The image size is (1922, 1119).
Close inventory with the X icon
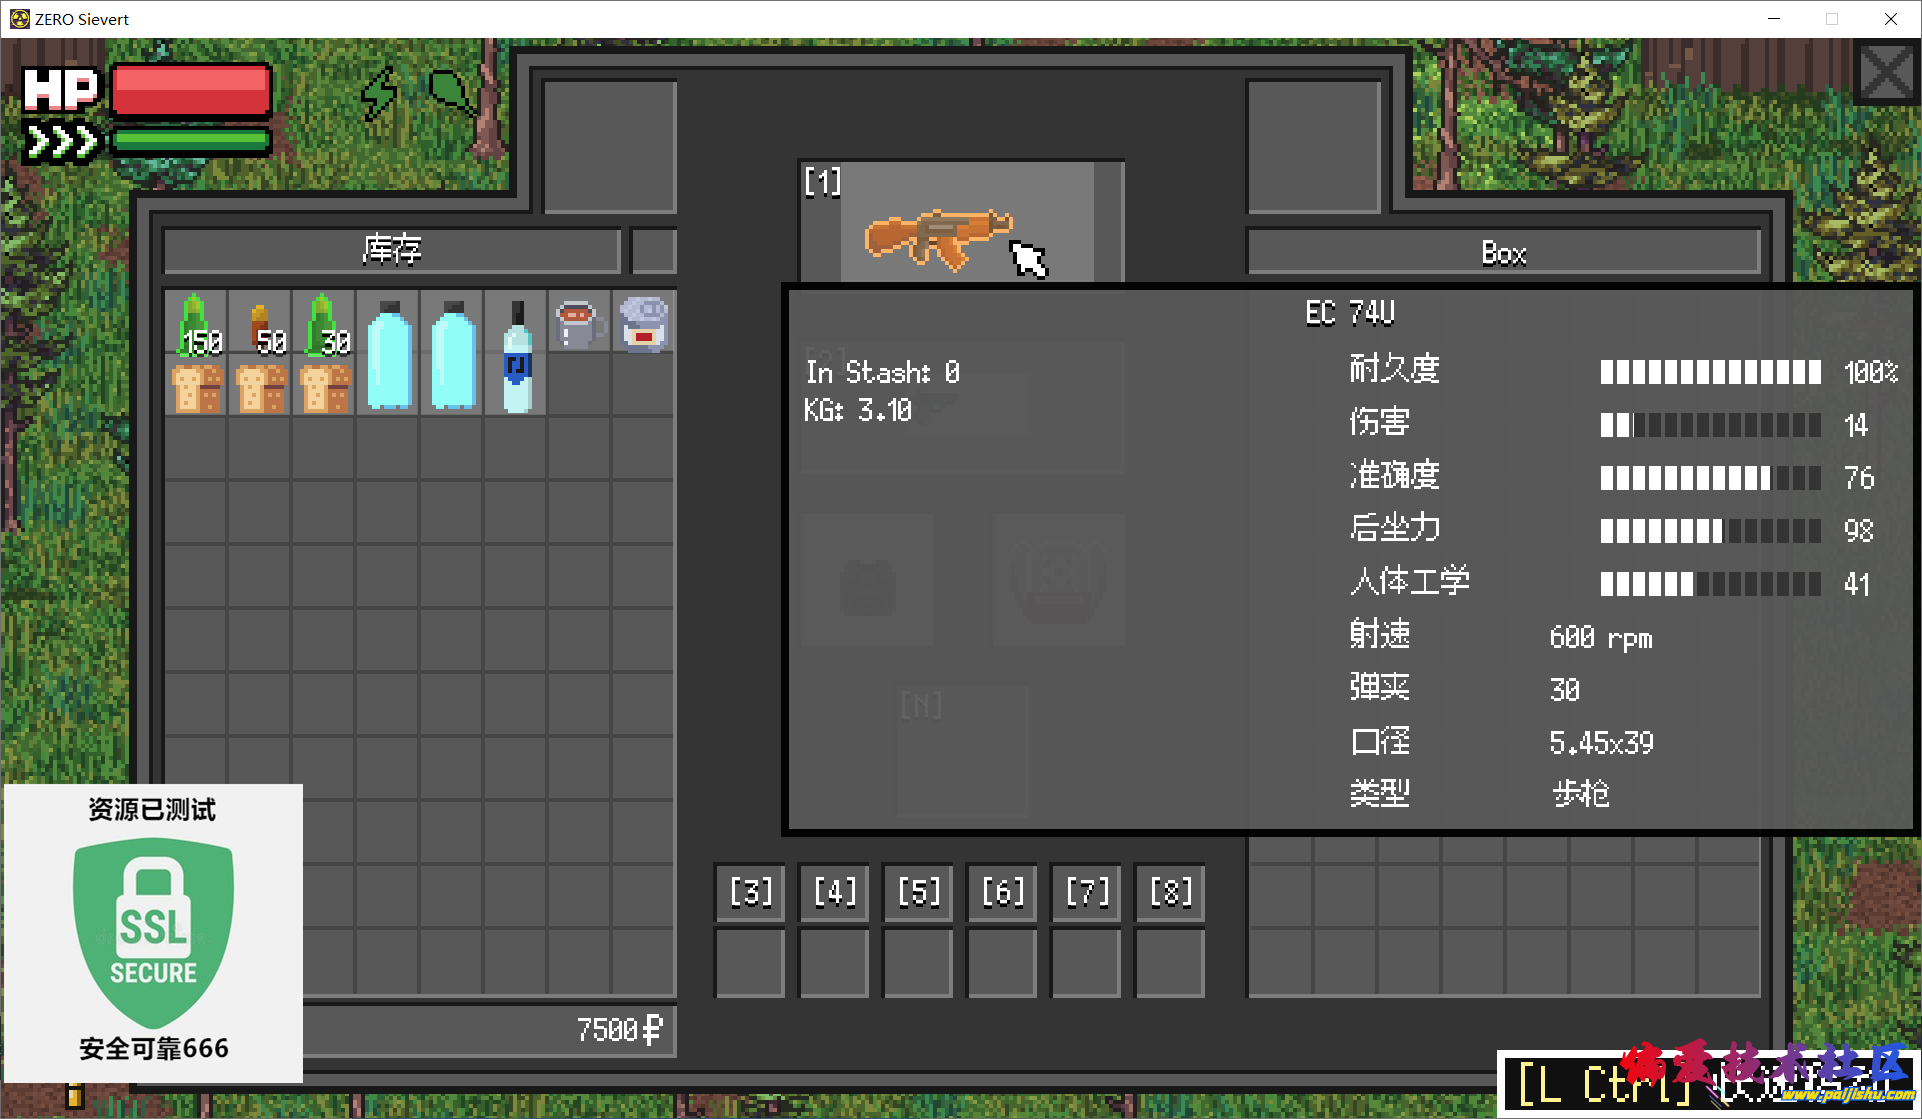coord(1887,72)
